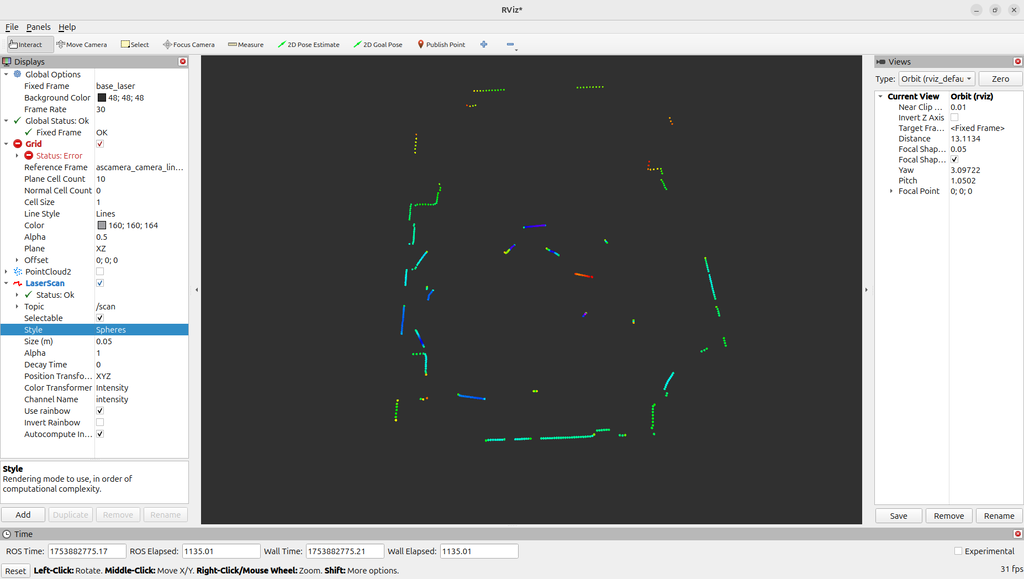
Task: Click the Zero button in Views
Action: 1000,79
